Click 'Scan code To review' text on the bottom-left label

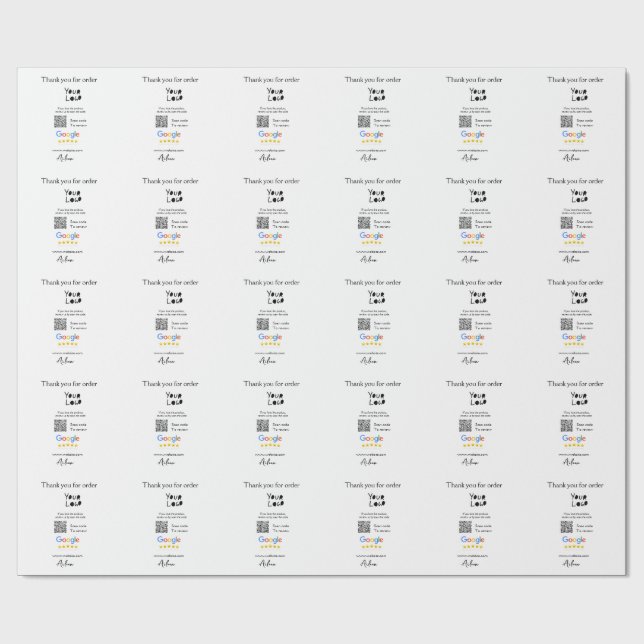pyautogui.click(x=82, y=529)
